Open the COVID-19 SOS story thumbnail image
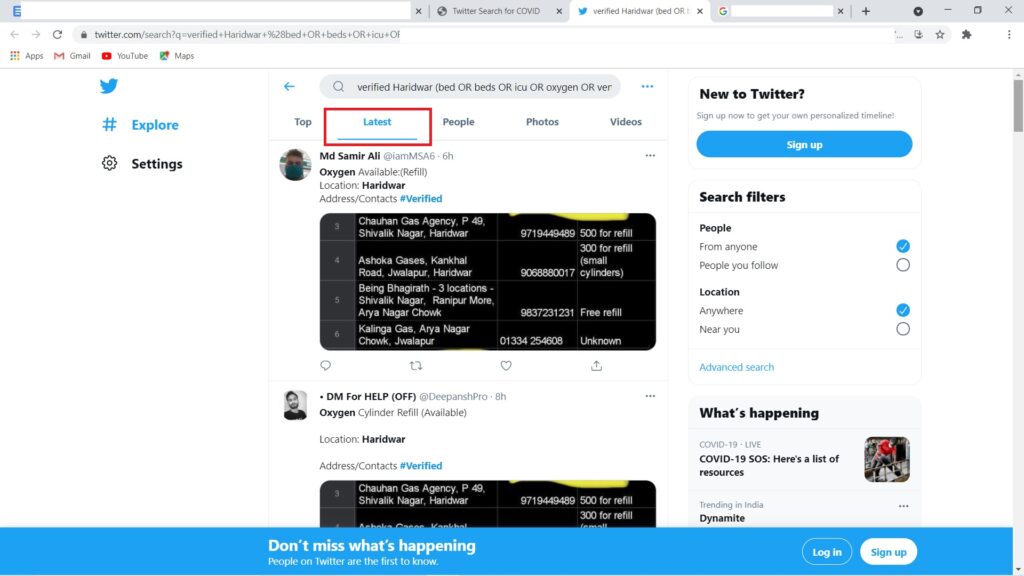 pyautogui.click(x=887, y=460)
